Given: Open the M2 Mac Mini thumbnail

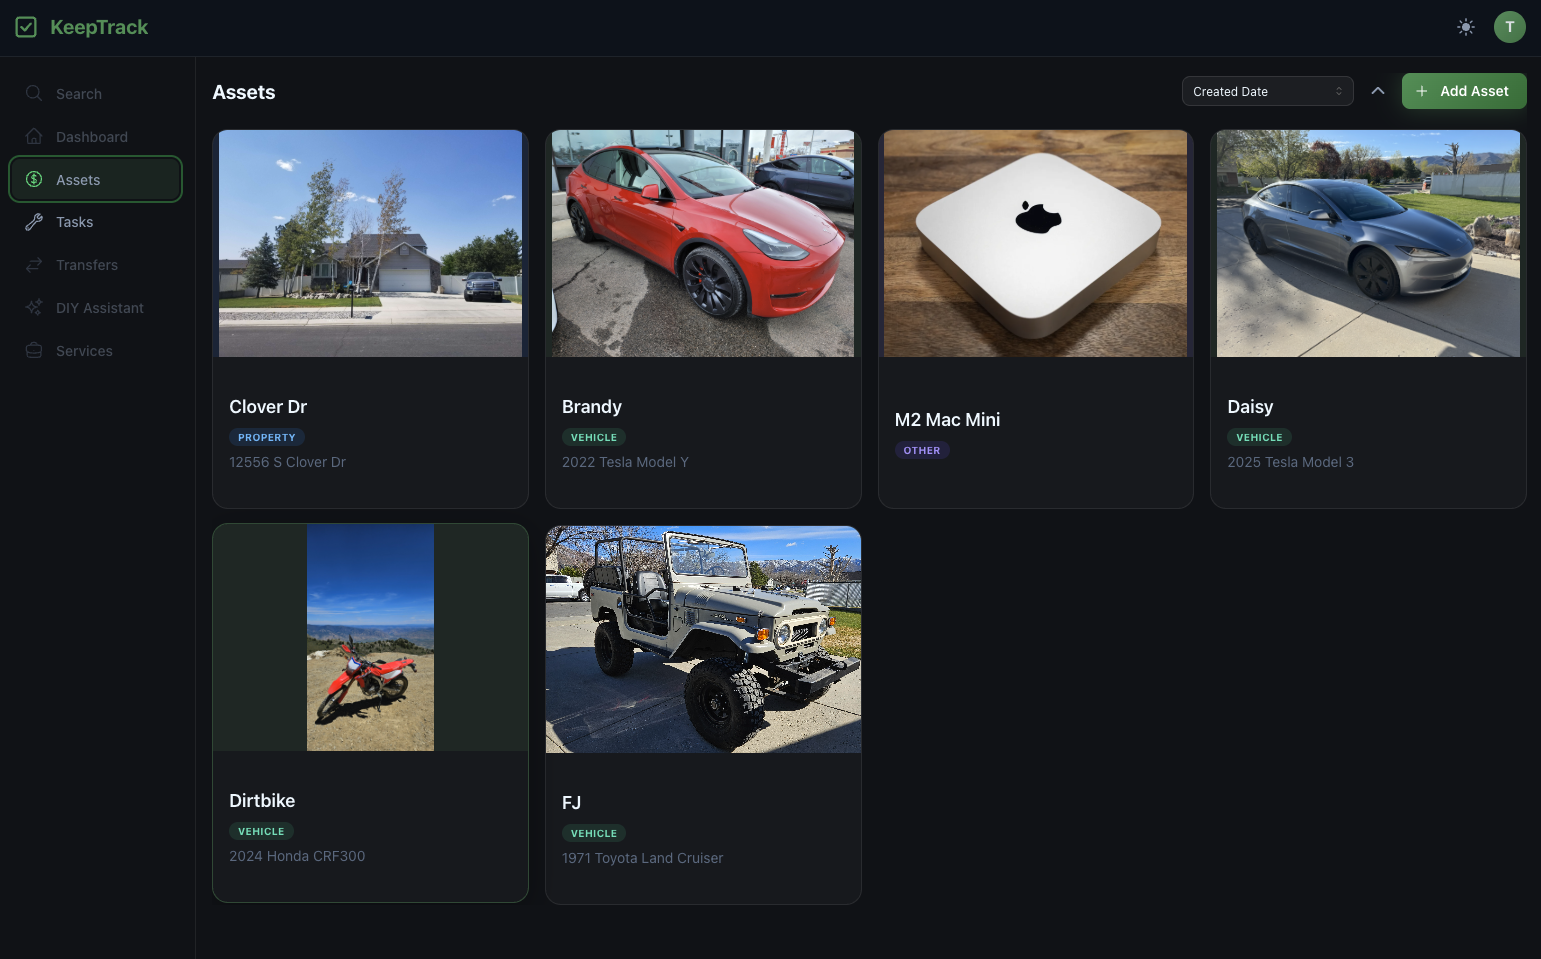Looking at the screenshot, I should point(1036,243).
